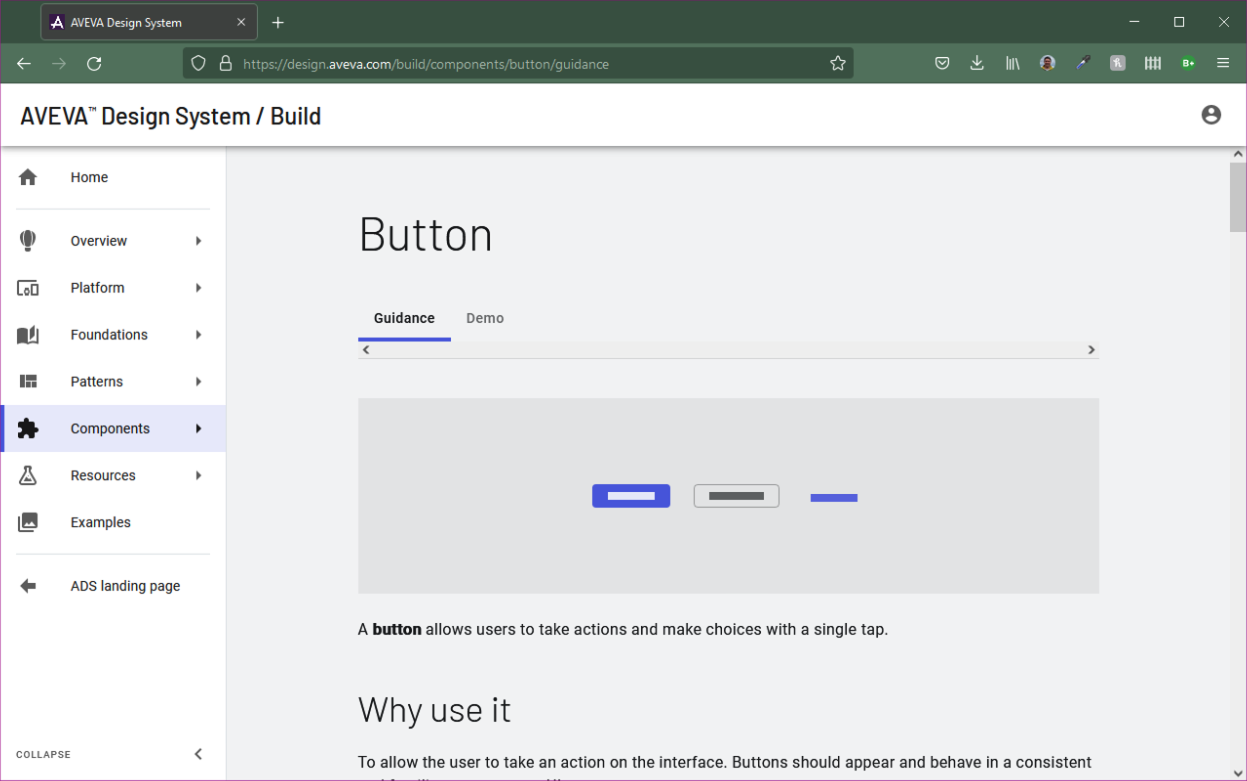Click the Overview lightbulb icon
The width and height of the screenshot is (1247, 781).
[x=28, y=241]
